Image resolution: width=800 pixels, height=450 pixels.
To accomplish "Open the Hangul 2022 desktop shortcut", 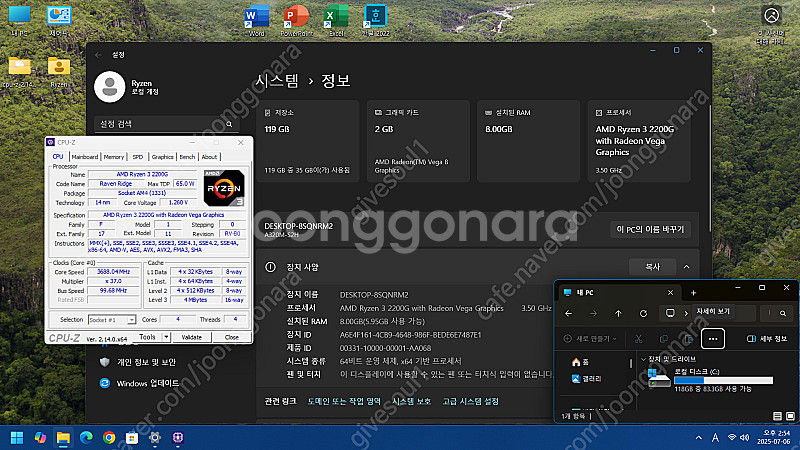I will (376, 20).
